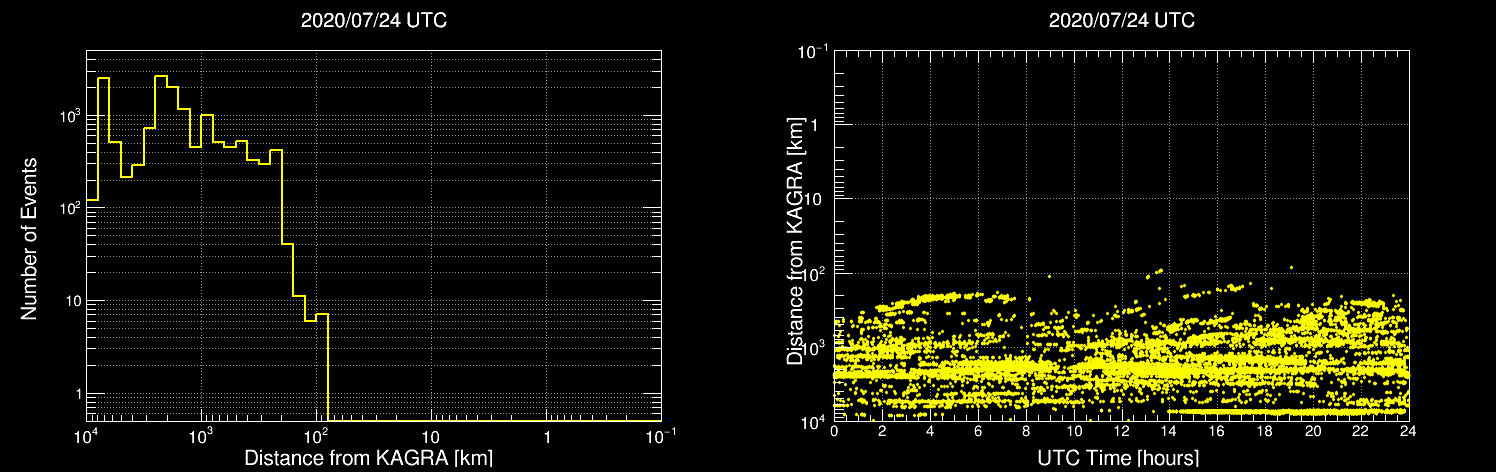This screenshot has width=1496, height=472.
Task: Click scatter plot y-axis tick label 10^3
Action: [815, 347]
